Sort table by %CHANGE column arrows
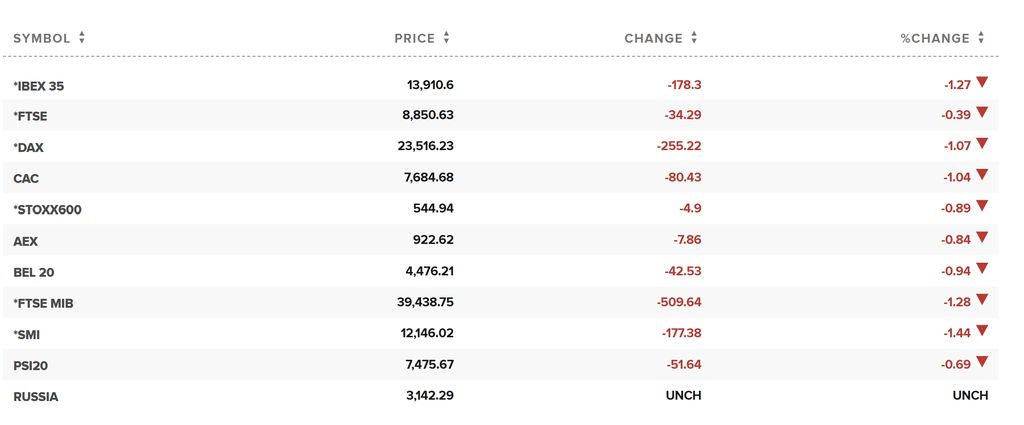Viewport: 1024px width, 425px height. [981, 38]
